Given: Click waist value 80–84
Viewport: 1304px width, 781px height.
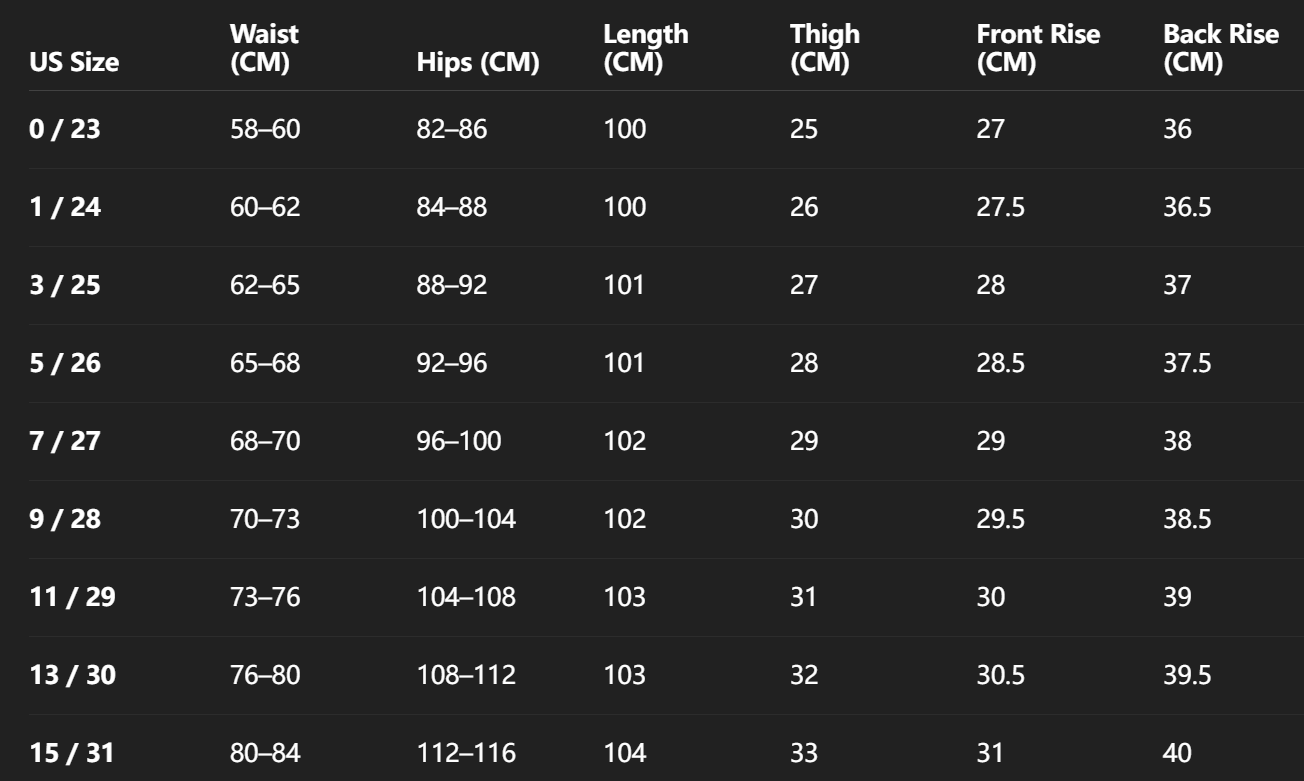Looking at the screenshot, I should pos(265,753).
